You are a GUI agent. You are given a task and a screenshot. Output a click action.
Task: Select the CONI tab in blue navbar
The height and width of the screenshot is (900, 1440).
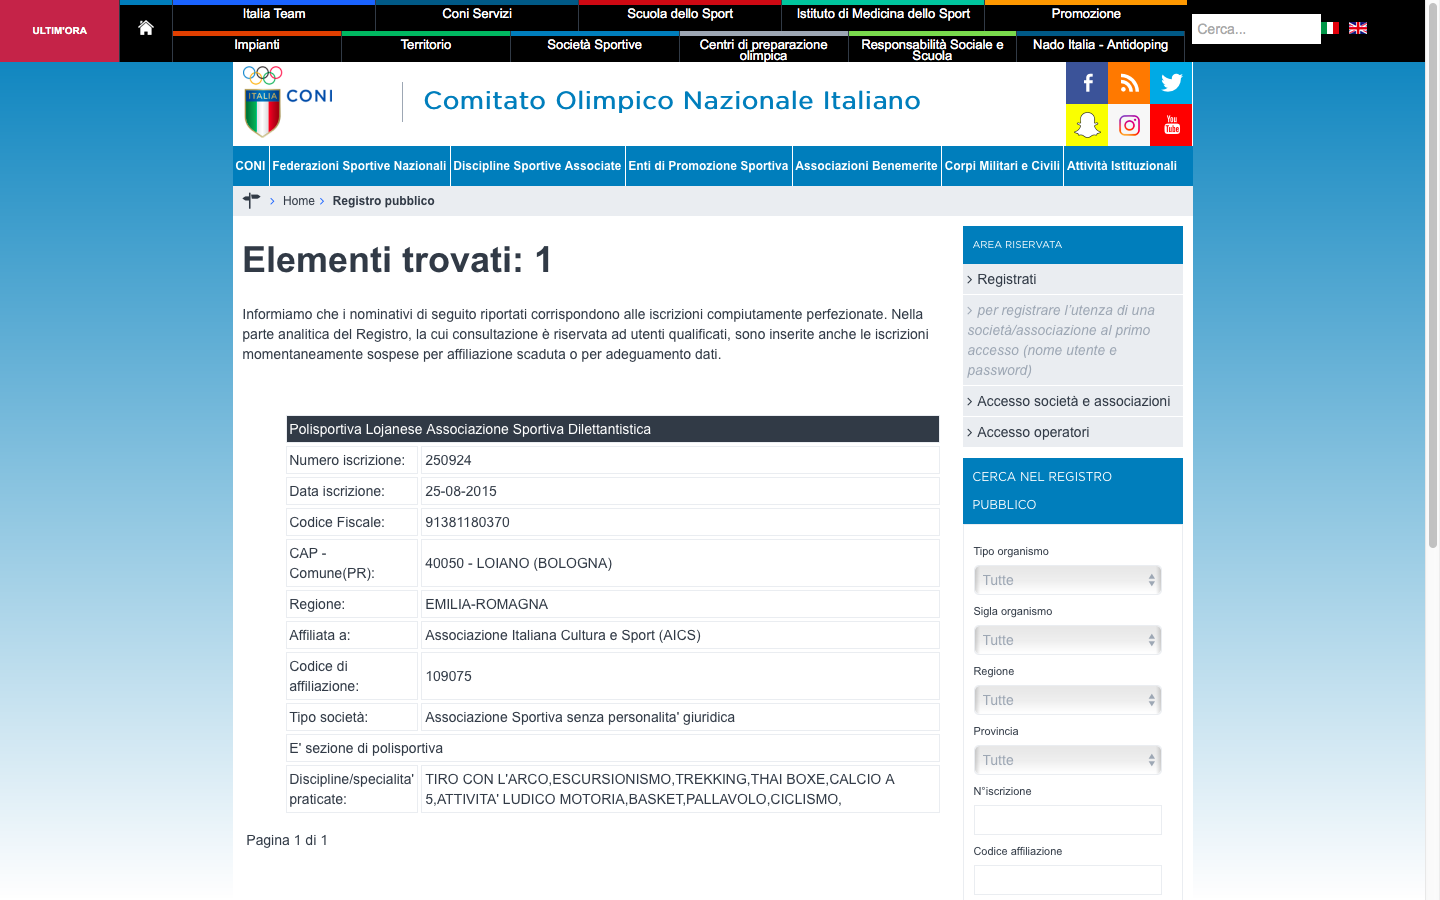pyautogui.click(x=250, y=166)
